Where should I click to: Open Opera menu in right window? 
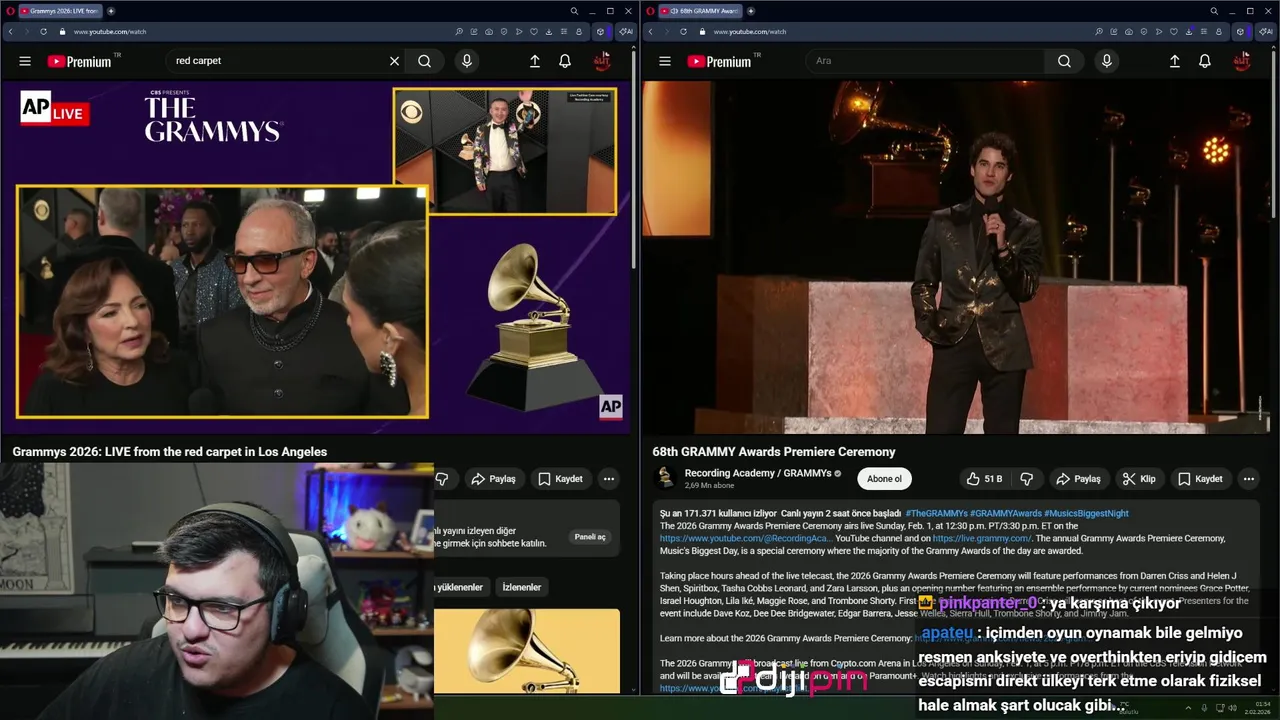coord(650,11)
